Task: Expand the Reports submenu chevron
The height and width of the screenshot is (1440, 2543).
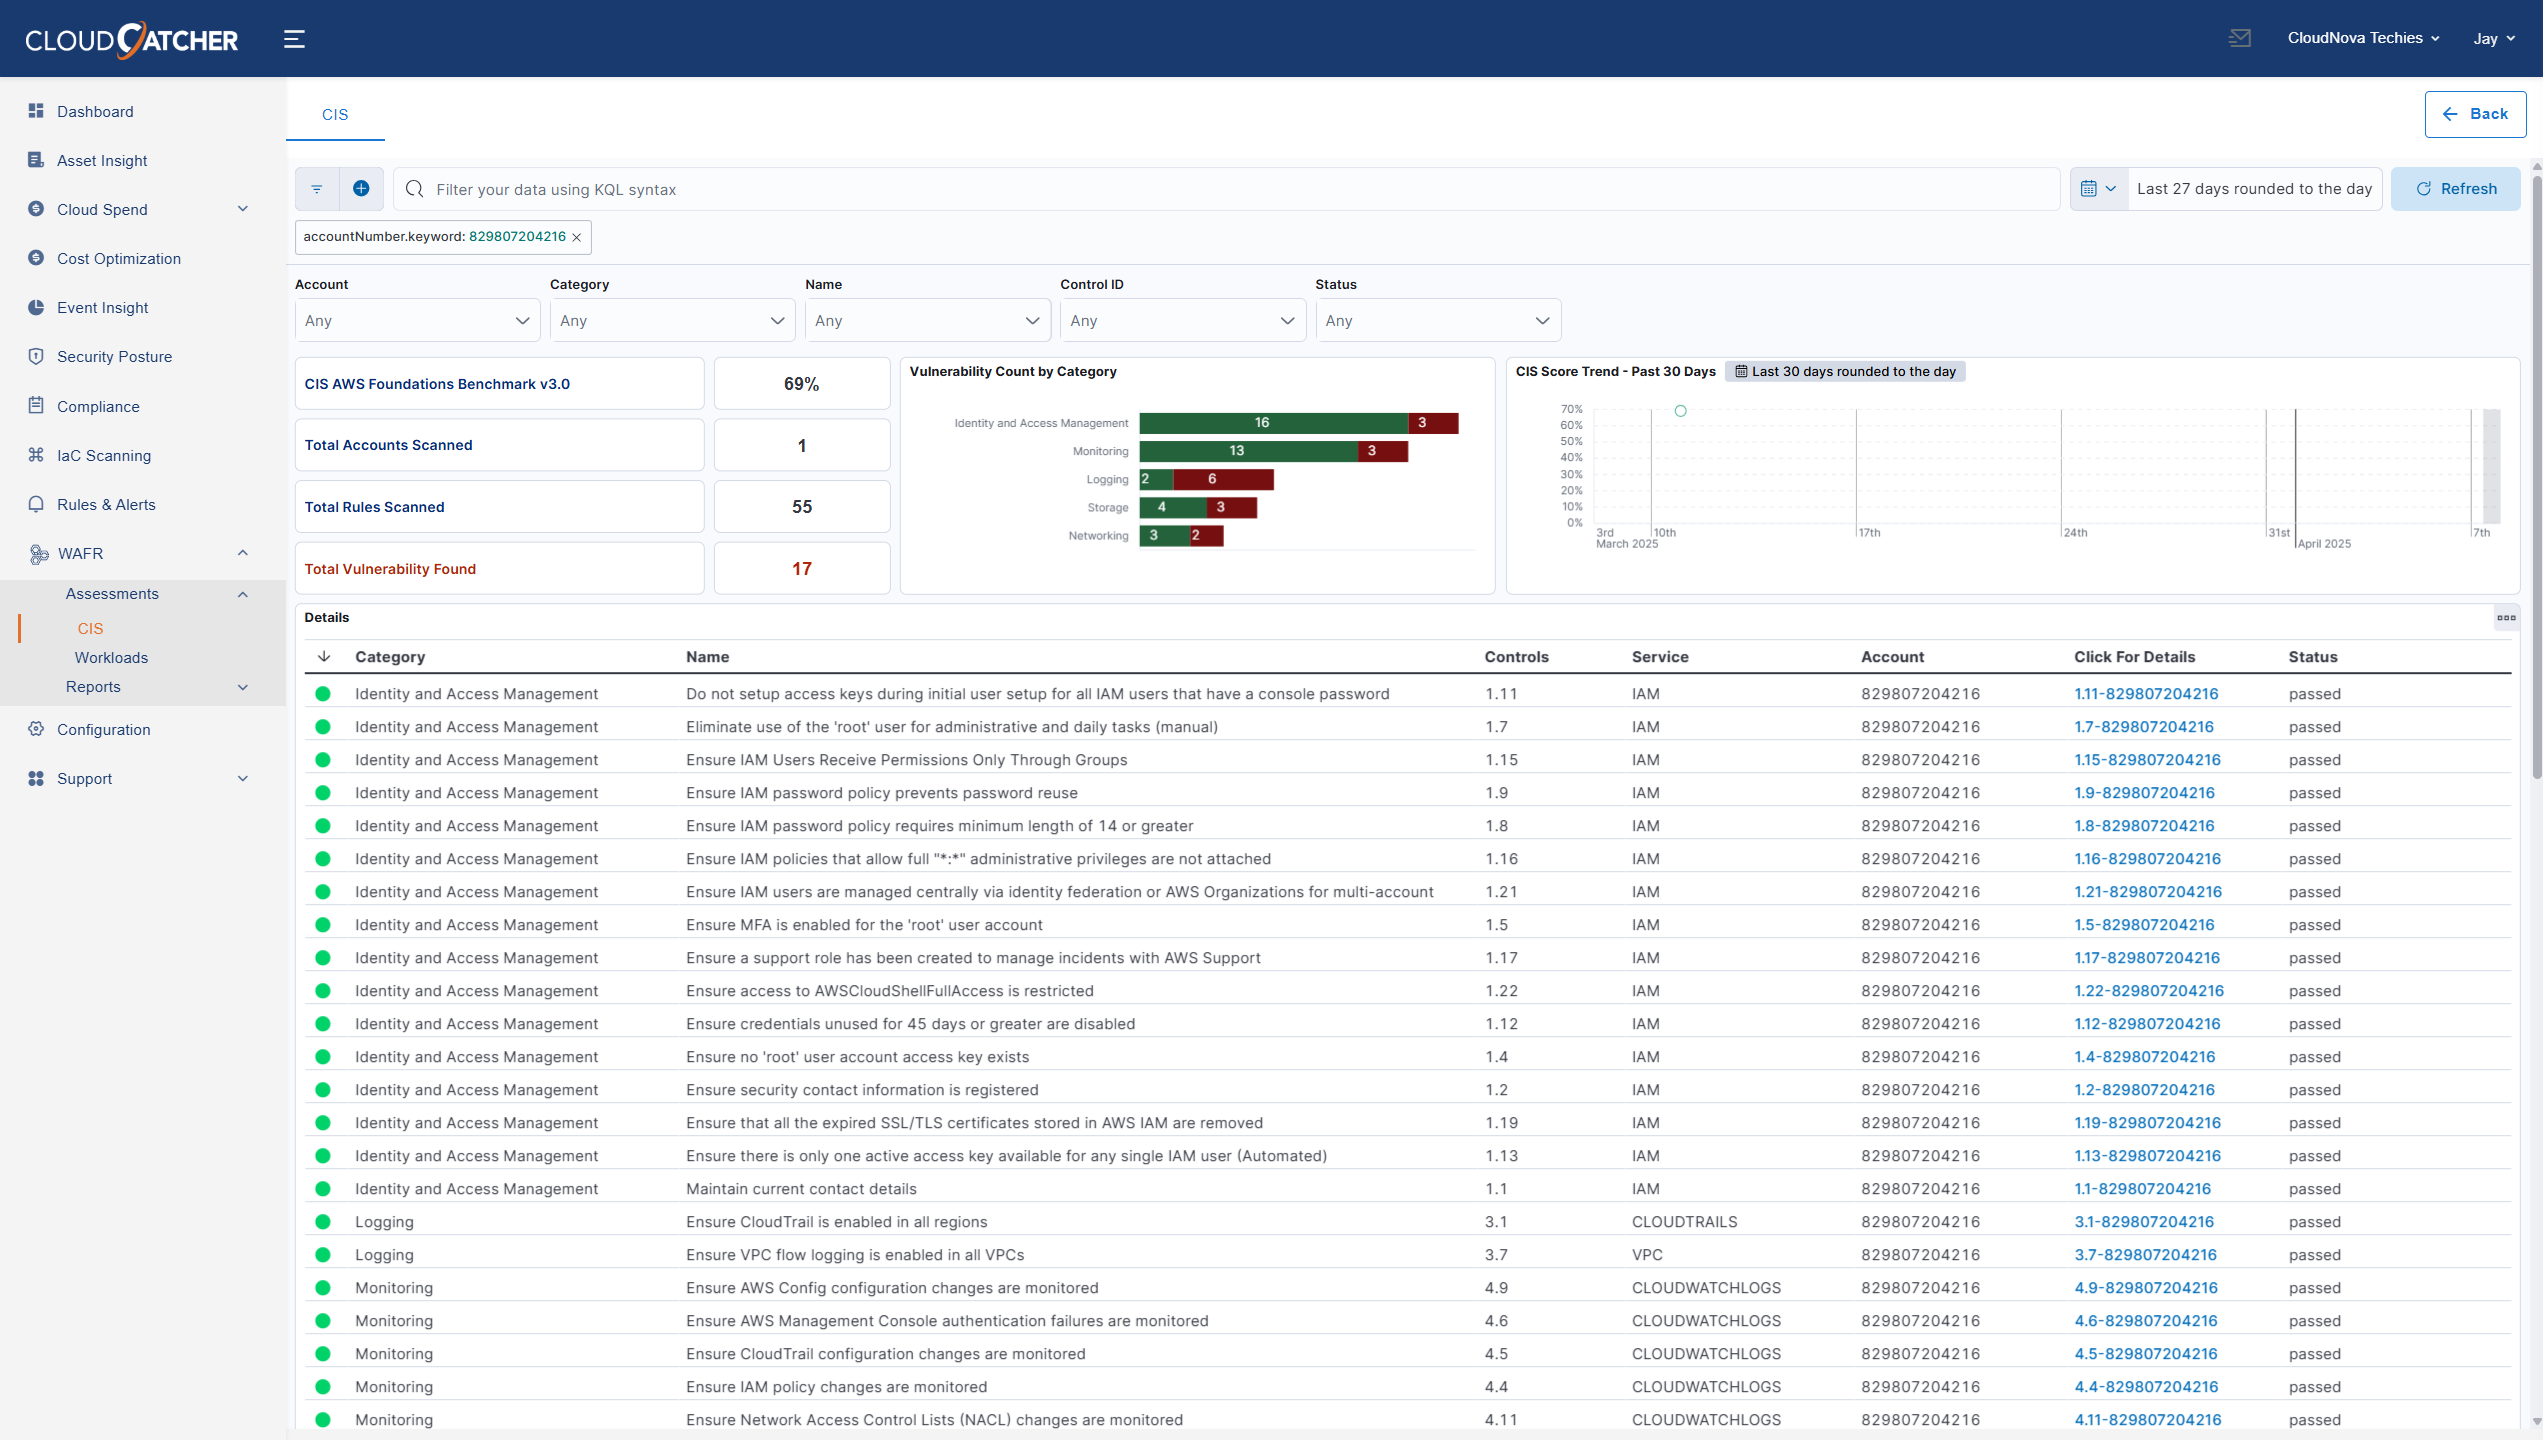Action: pos(243,687)
